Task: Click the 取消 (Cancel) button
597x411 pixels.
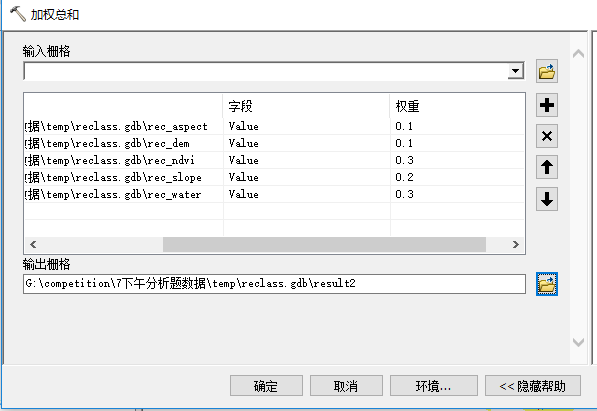Action: pos(346,386)
